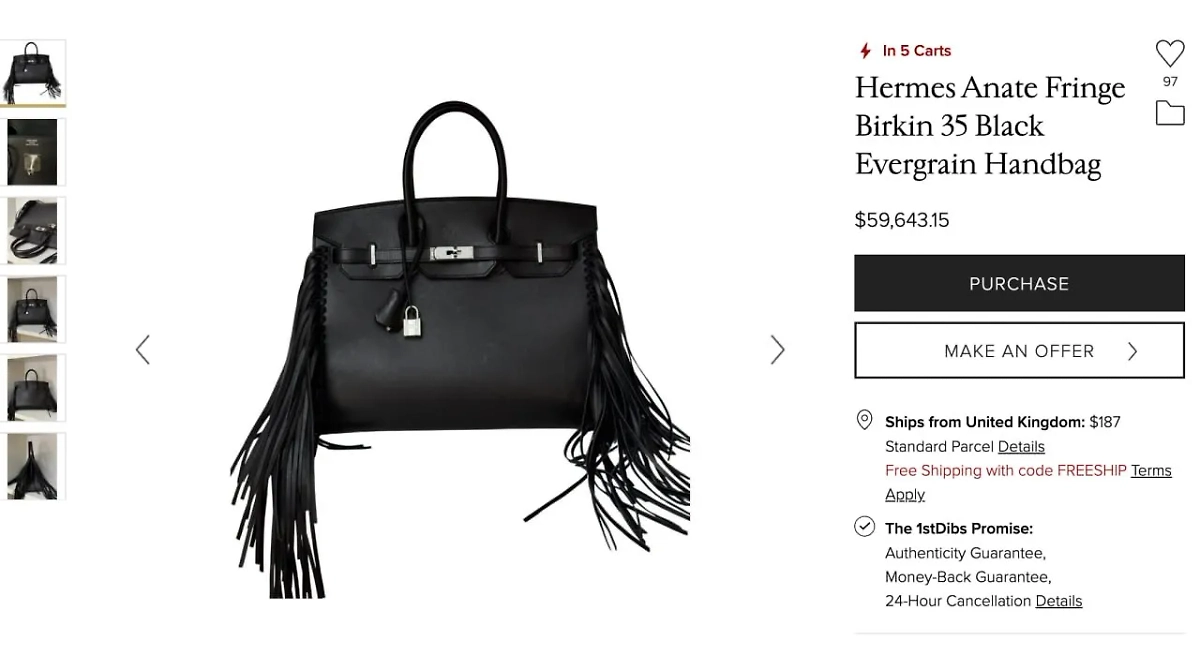Click the 1stDibs Promise checkmark icon
This screenshot has height=655, width=1200.
tap(865, 527)
